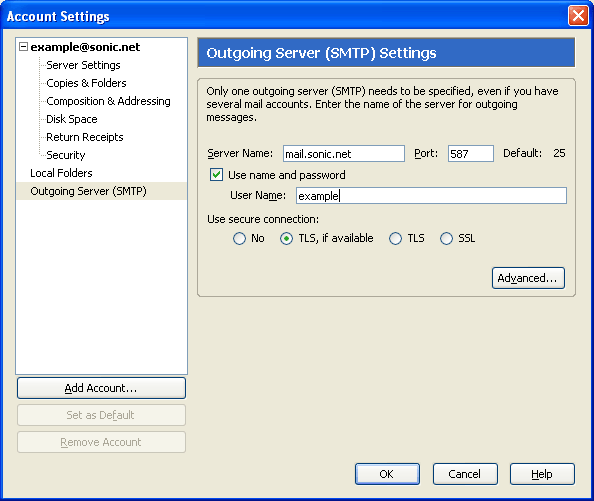Collapse the example@sonic.net account tree

tap(23, 47)
